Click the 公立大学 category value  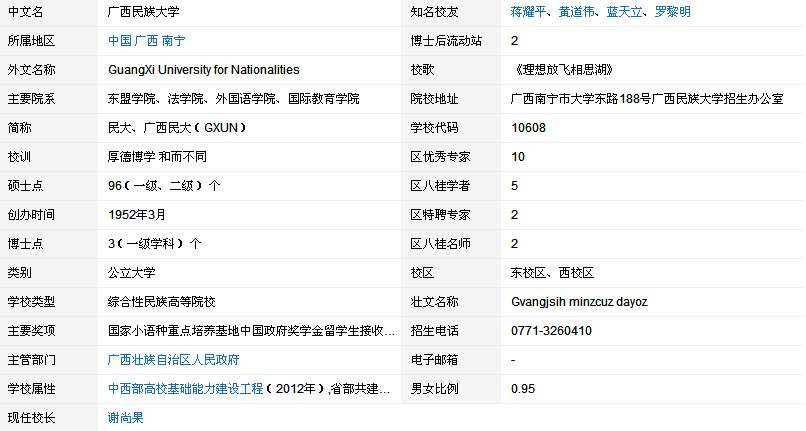(132, 273)
